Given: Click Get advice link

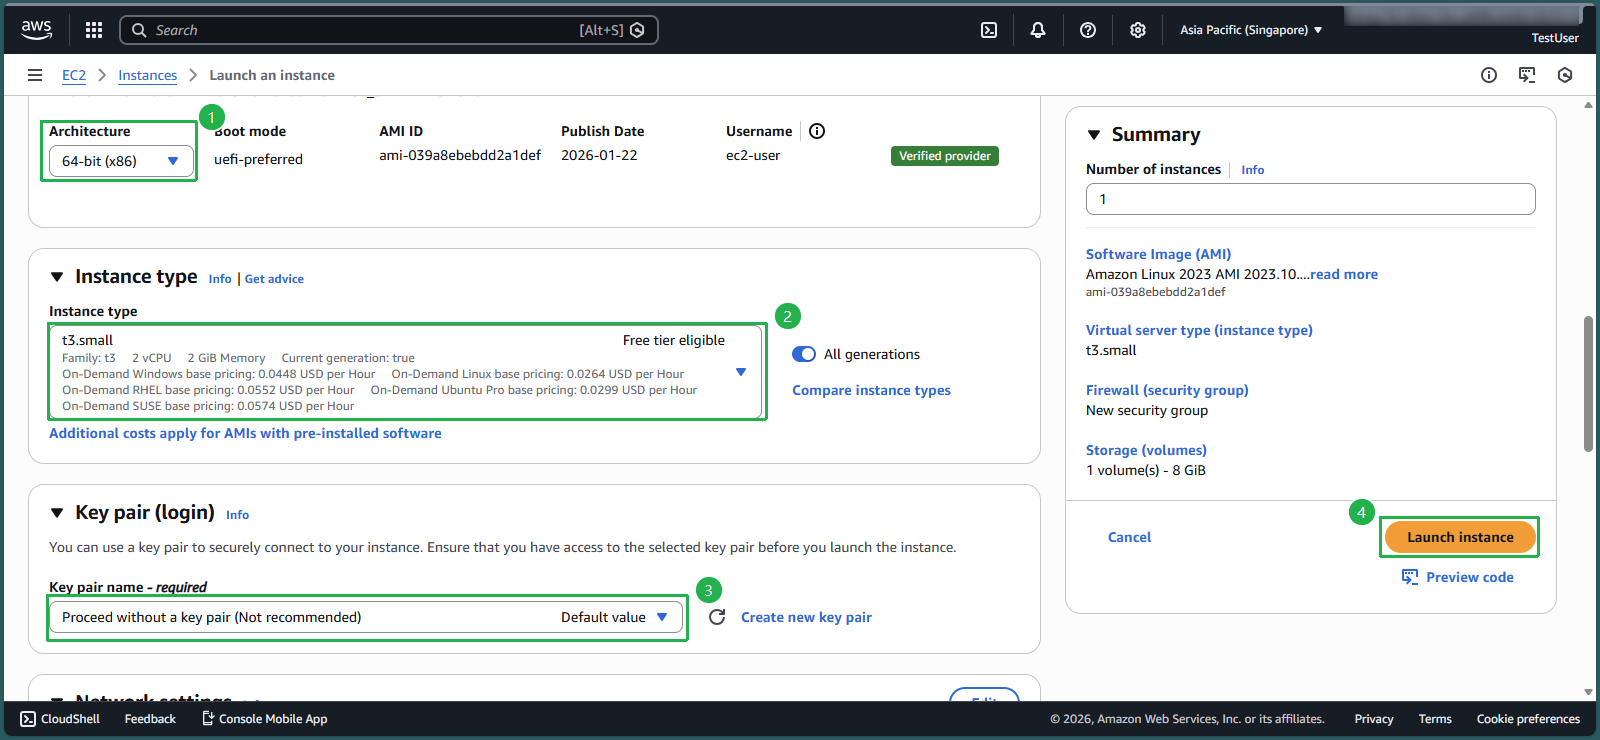Looking at the screenshot, I should click(x=274, y=279).
